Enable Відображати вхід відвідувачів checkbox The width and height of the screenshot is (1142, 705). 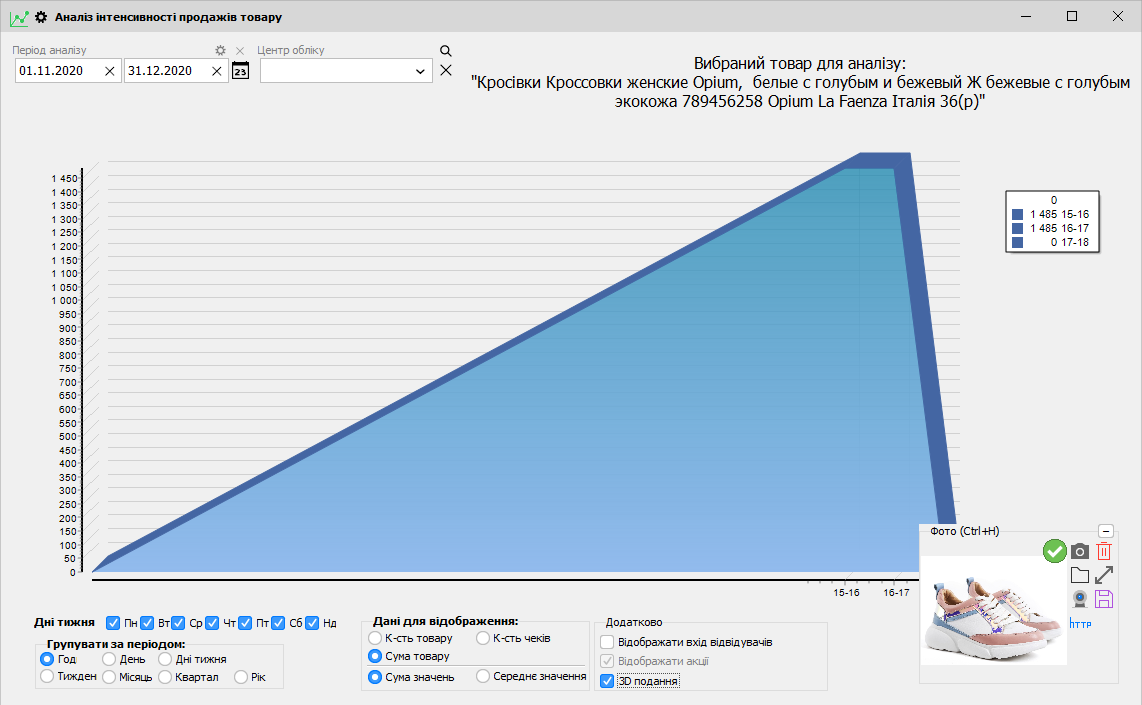(x=607, y=642)
